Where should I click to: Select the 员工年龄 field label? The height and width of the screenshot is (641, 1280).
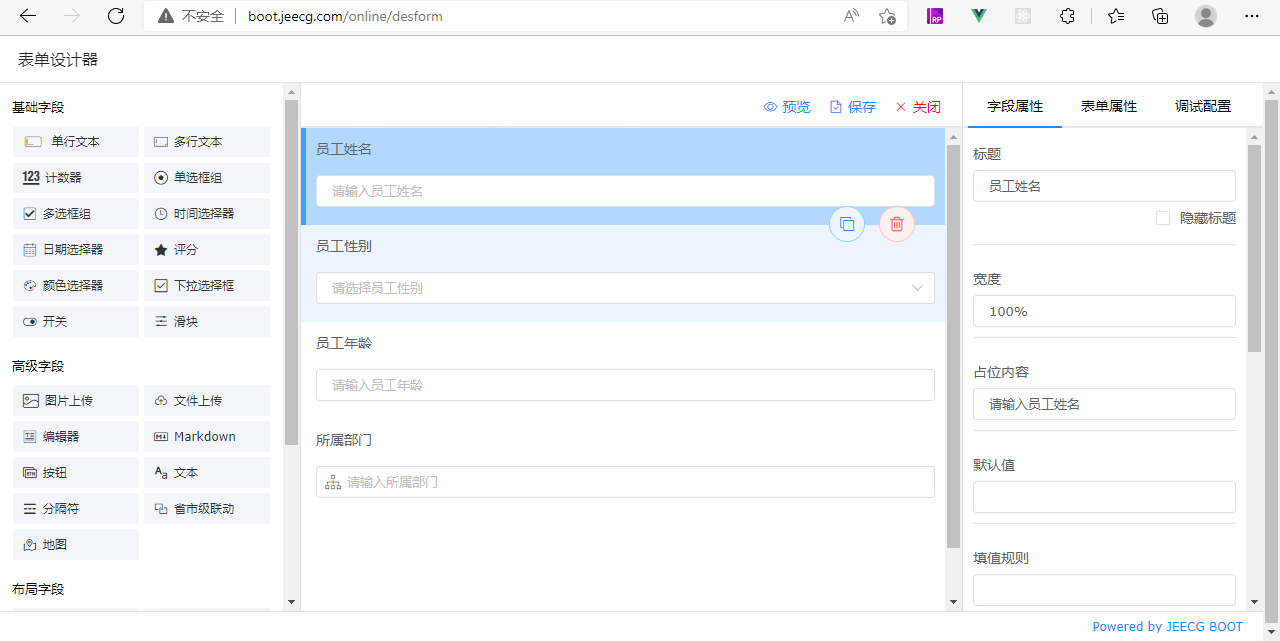point(344,343)
